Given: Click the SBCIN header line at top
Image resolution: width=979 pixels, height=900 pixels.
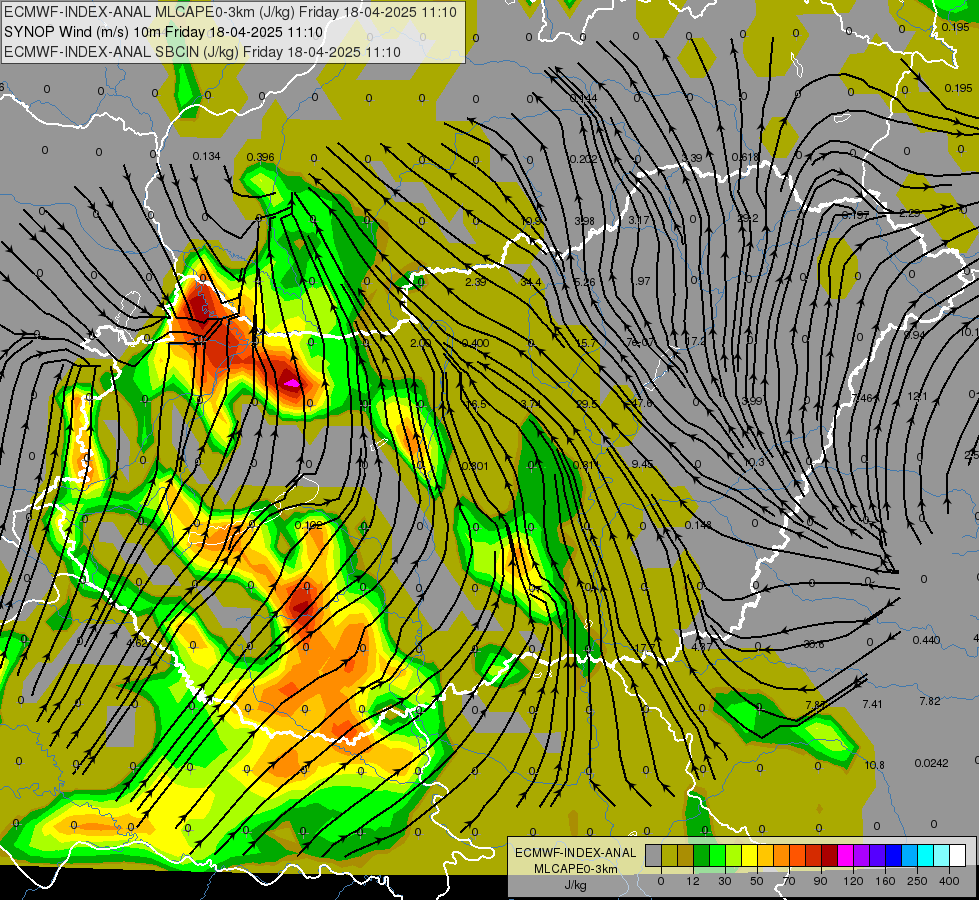Looking at the screenshot, I should [x=202, y=52].
